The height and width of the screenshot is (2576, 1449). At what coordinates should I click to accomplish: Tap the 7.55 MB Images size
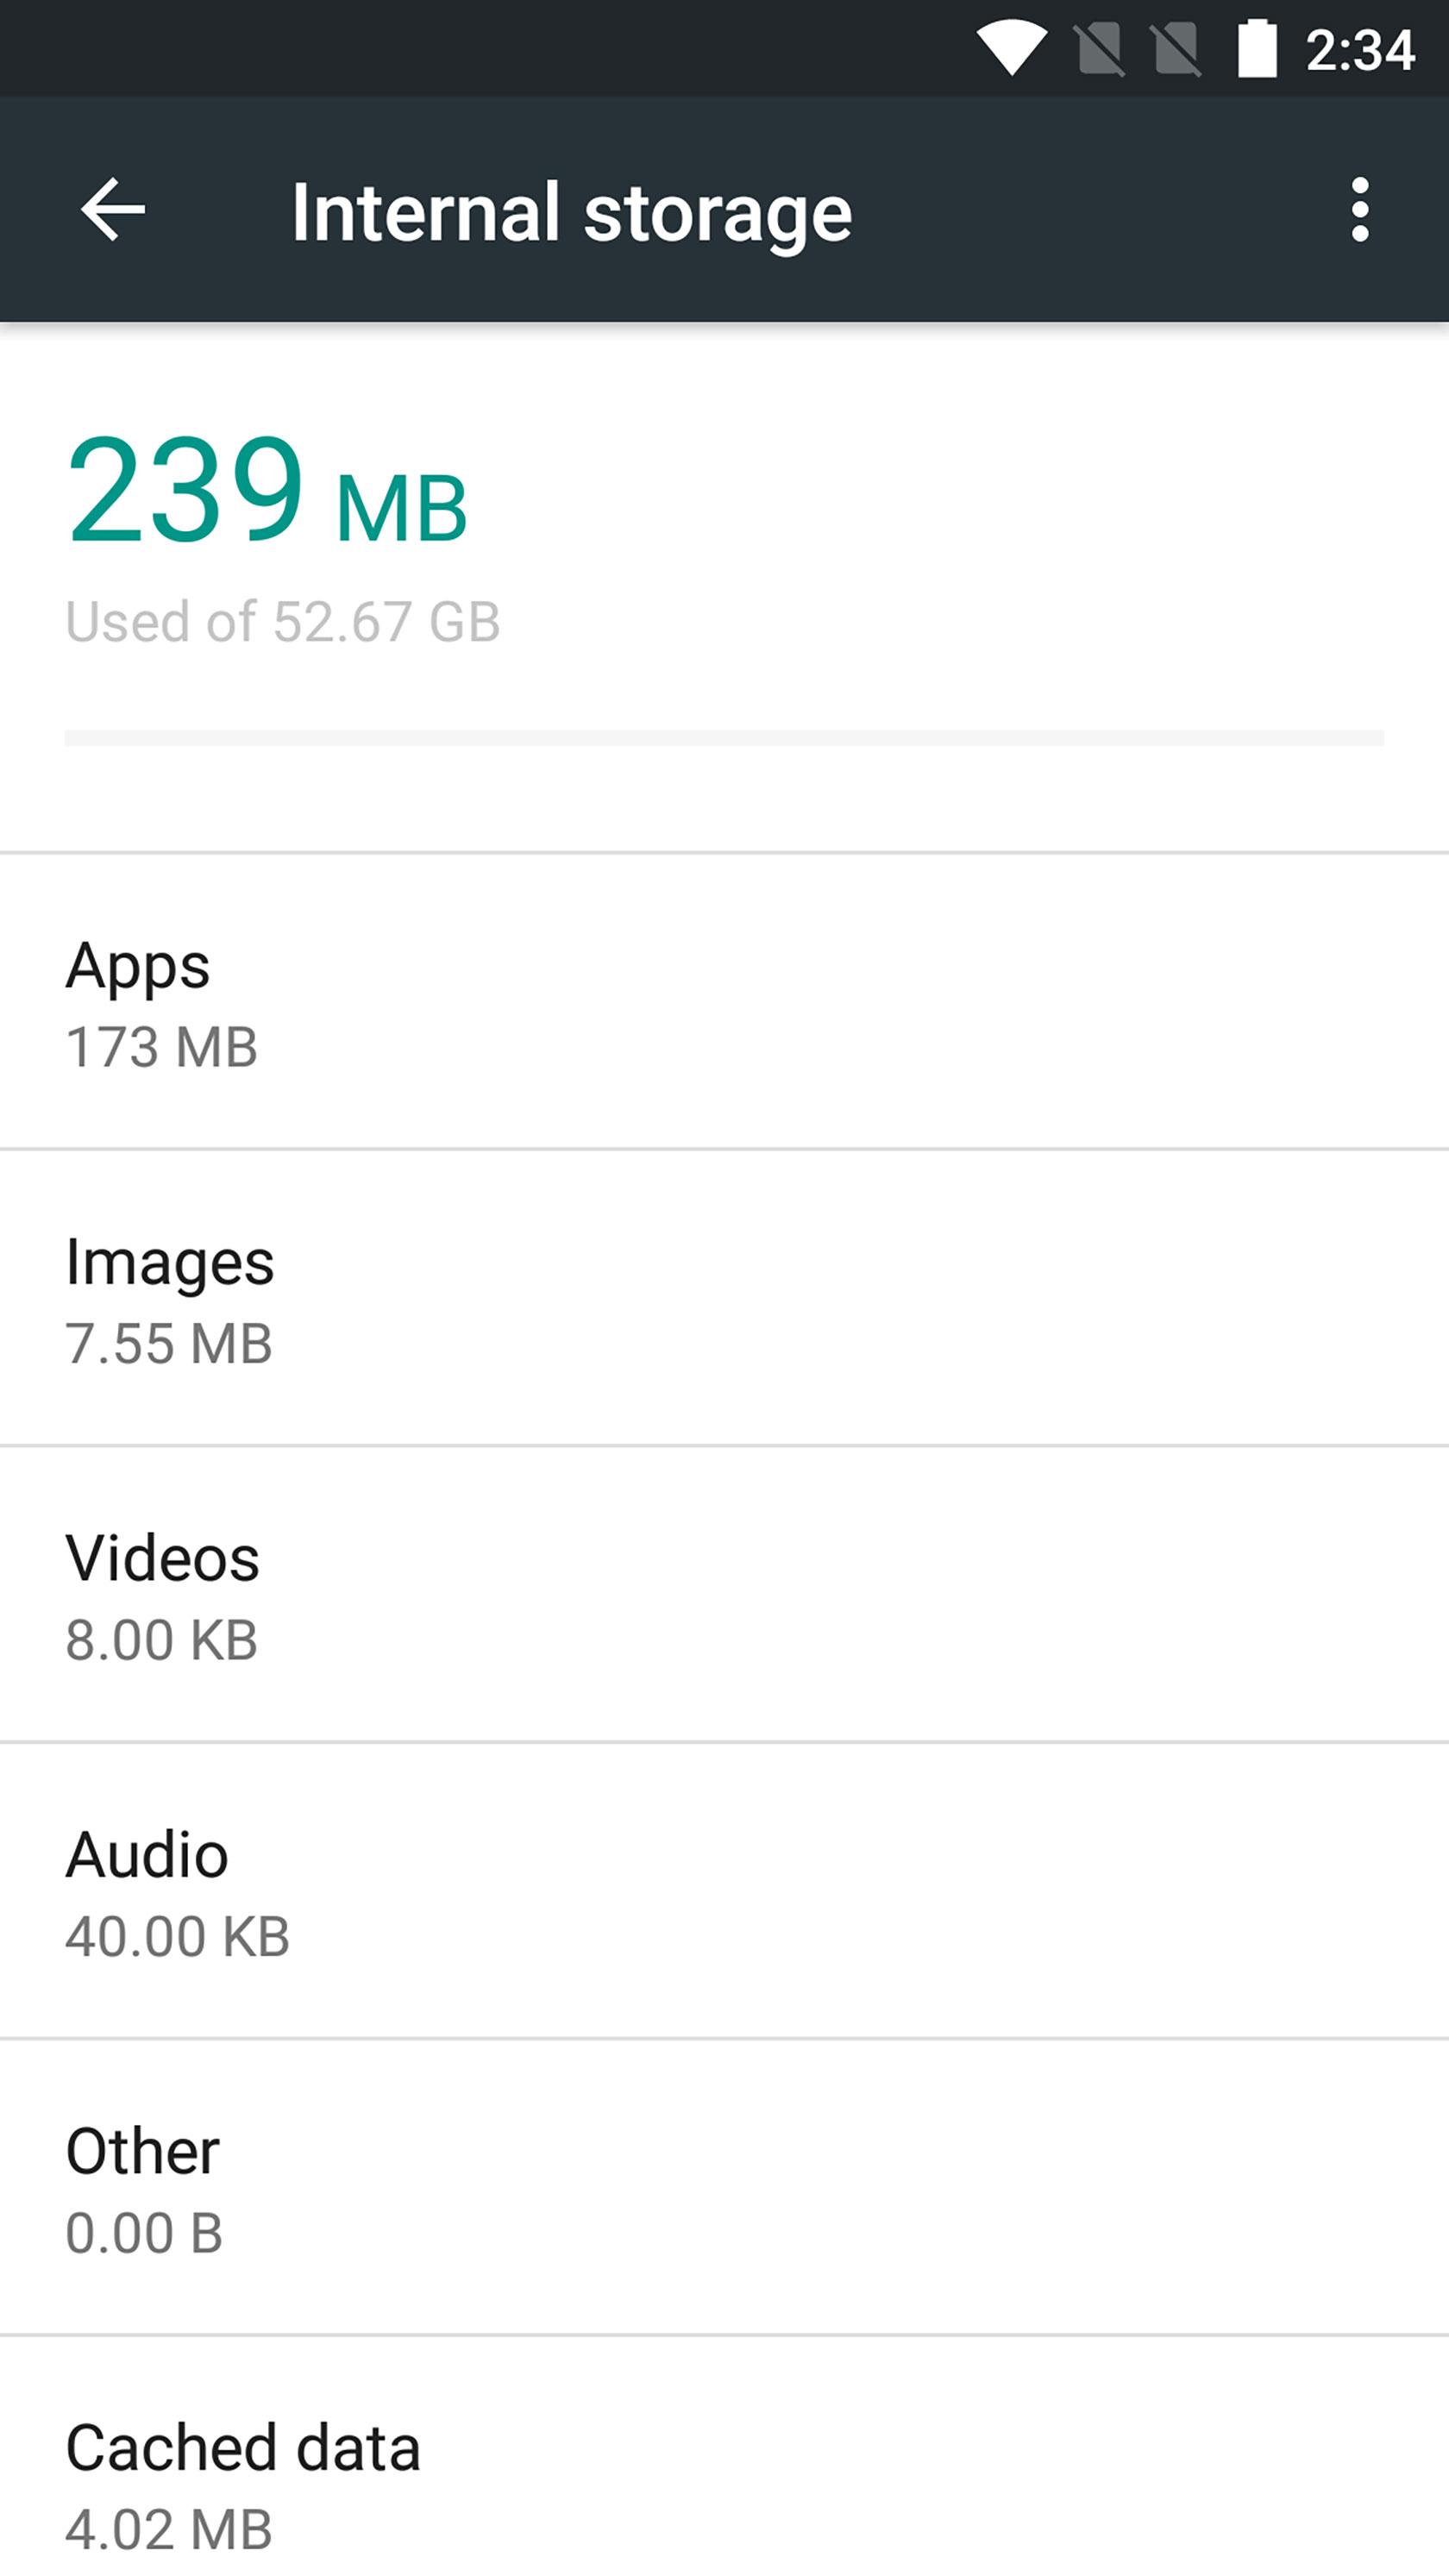169,1343
